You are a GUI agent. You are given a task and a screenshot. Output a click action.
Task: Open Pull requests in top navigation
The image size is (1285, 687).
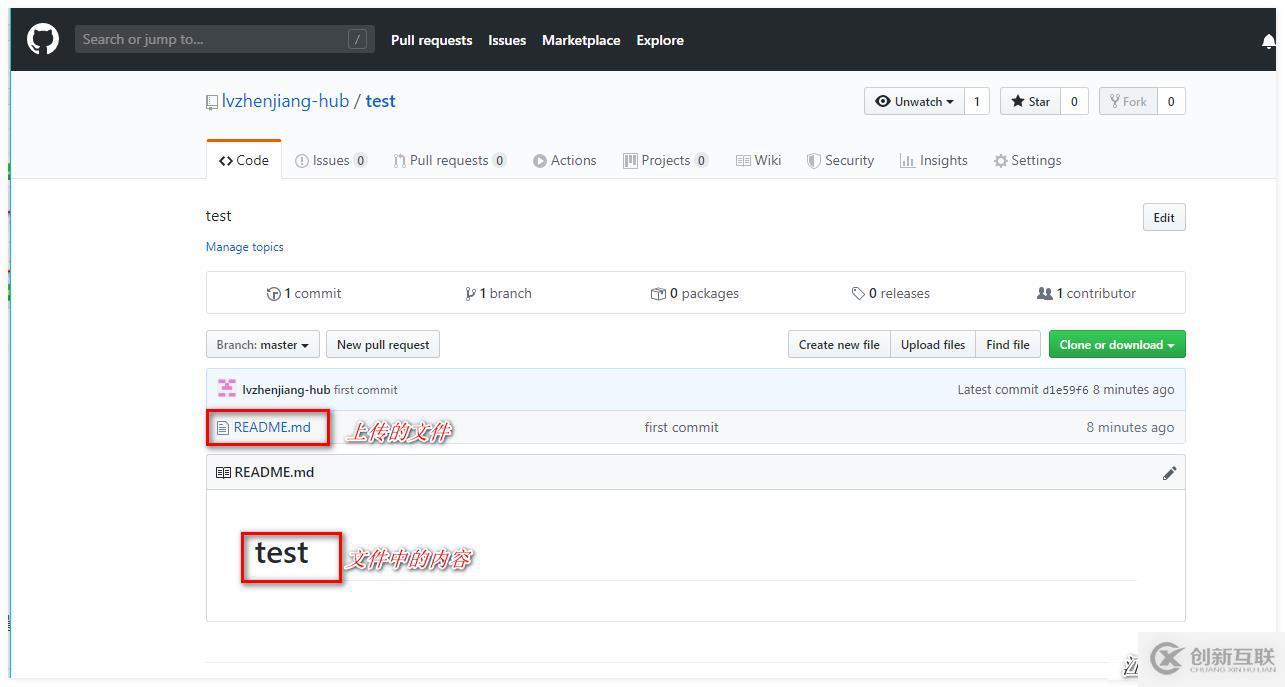tap(431, 40)
